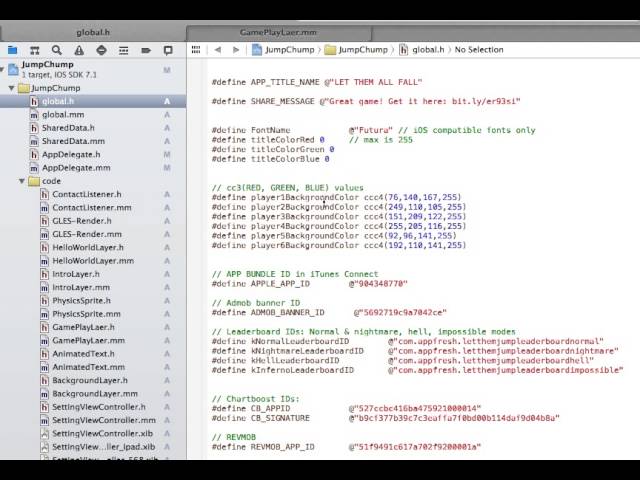Open AnimatedText.mm file
This screenshot has width=640, height=480.
[x=89, y=367]
